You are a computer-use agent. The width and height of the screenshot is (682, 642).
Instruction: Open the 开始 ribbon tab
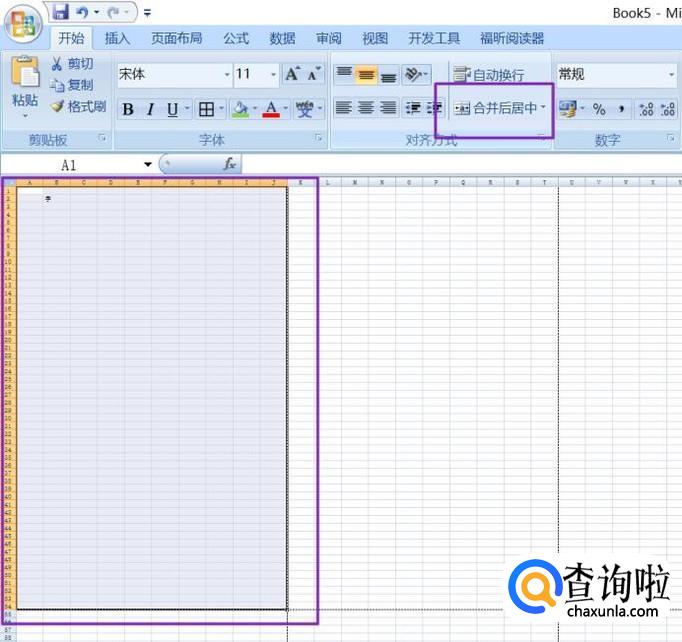coord(71,38)
